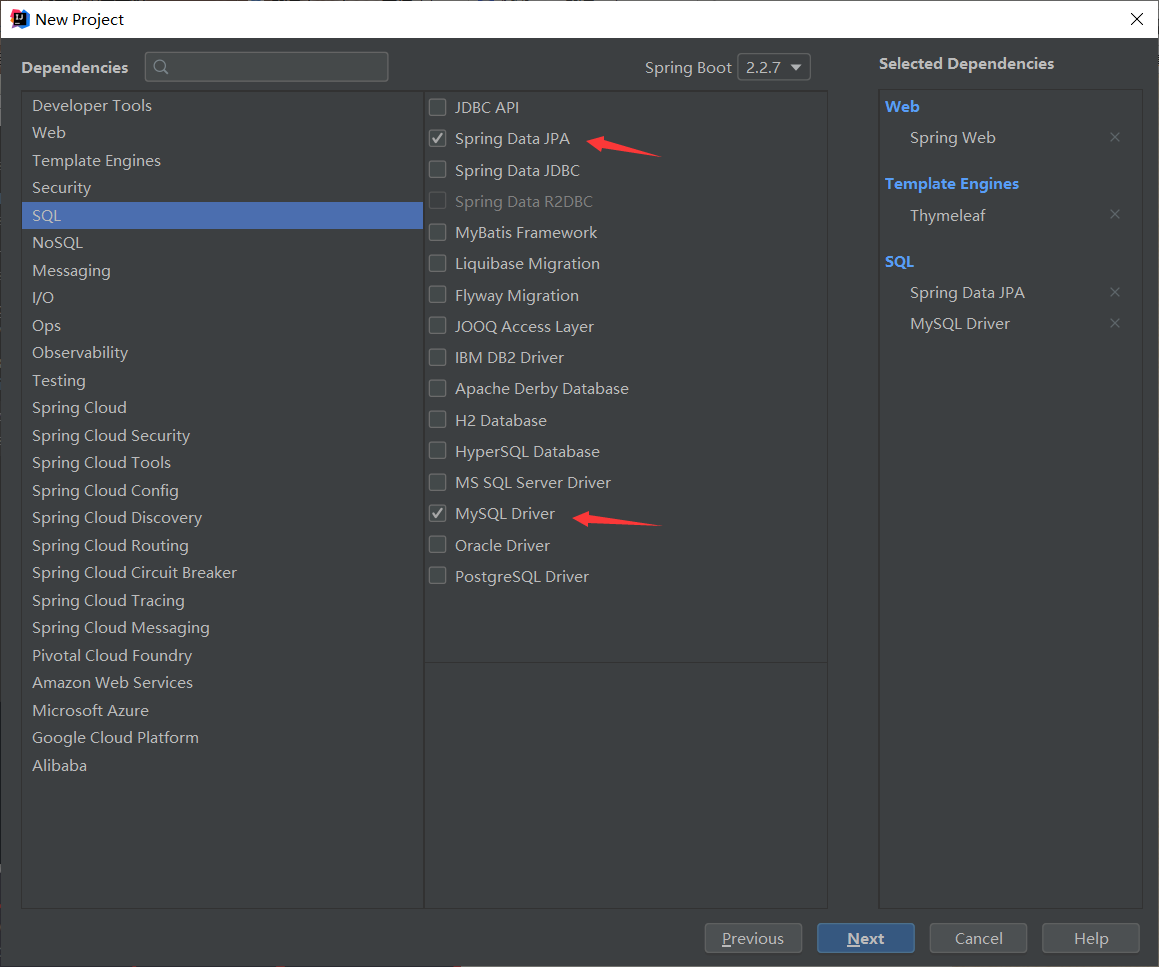
Task: Check Liquibase Migration
Action: tap(438, 263)
